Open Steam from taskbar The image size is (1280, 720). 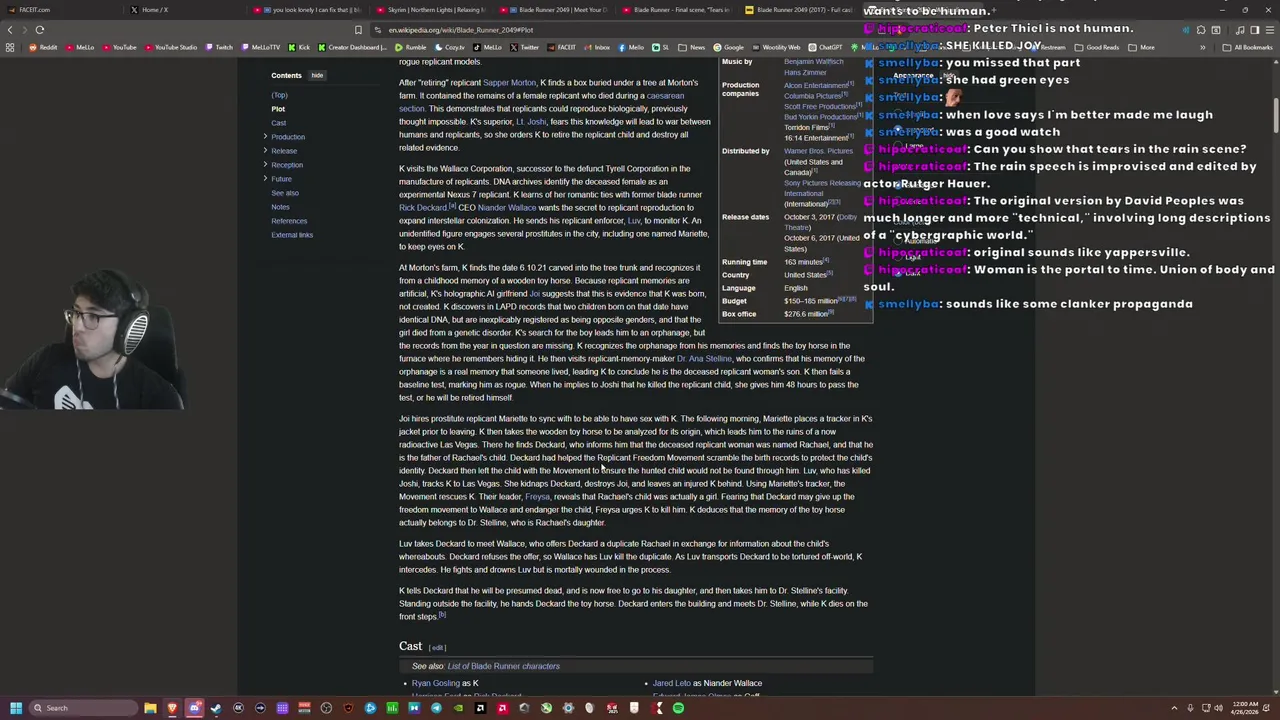[x=216, y=708]
